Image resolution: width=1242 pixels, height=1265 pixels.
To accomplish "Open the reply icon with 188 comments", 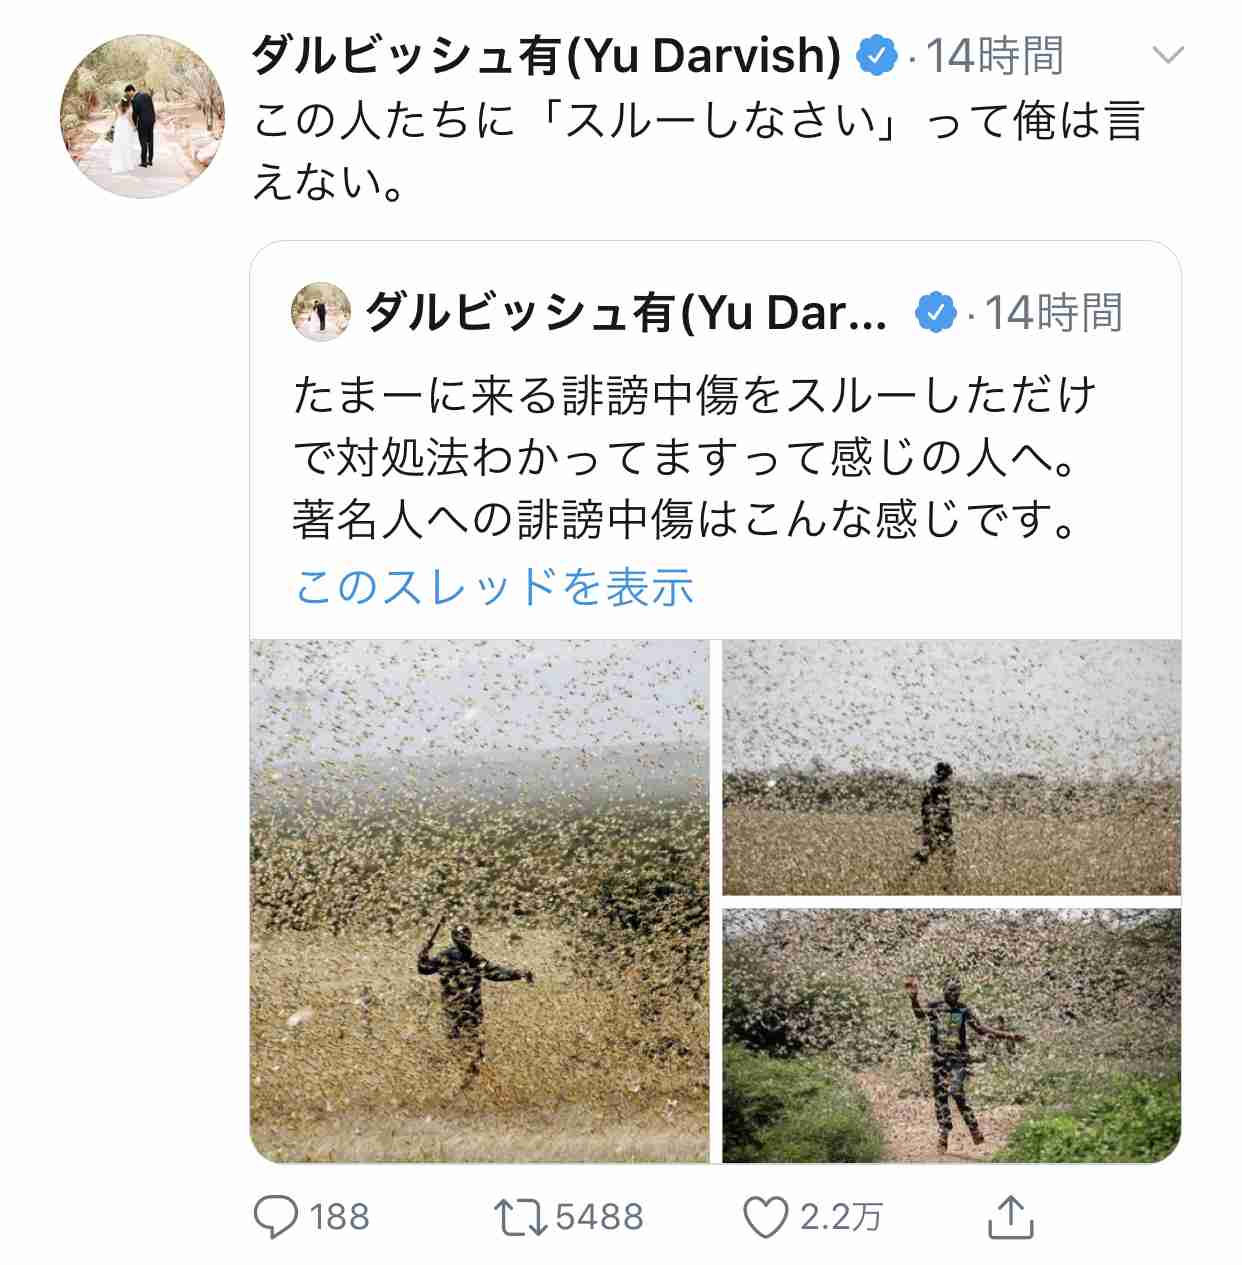I will 276,1217.
